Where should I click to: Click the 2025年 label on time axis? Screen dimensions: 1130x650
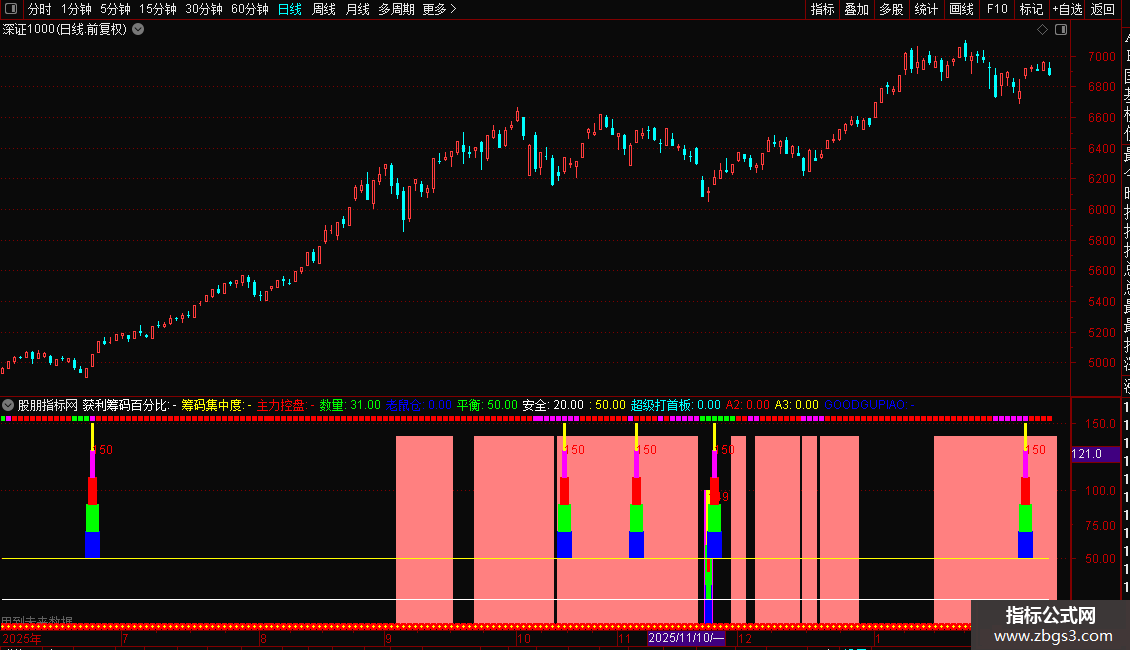[22, 639]
